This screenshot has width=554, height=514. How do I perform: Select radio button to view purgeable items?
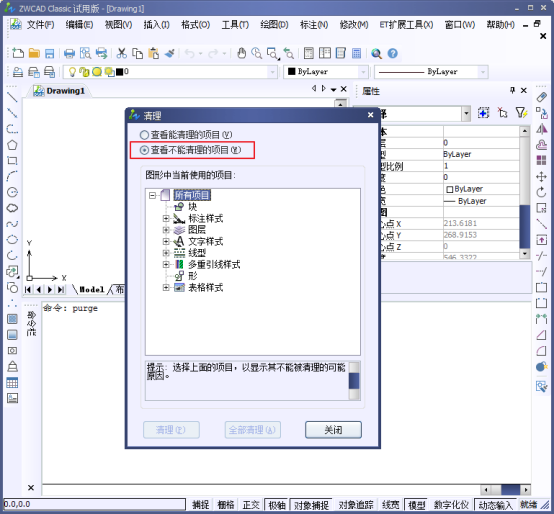pyautogui.click(x=186, y=135)
